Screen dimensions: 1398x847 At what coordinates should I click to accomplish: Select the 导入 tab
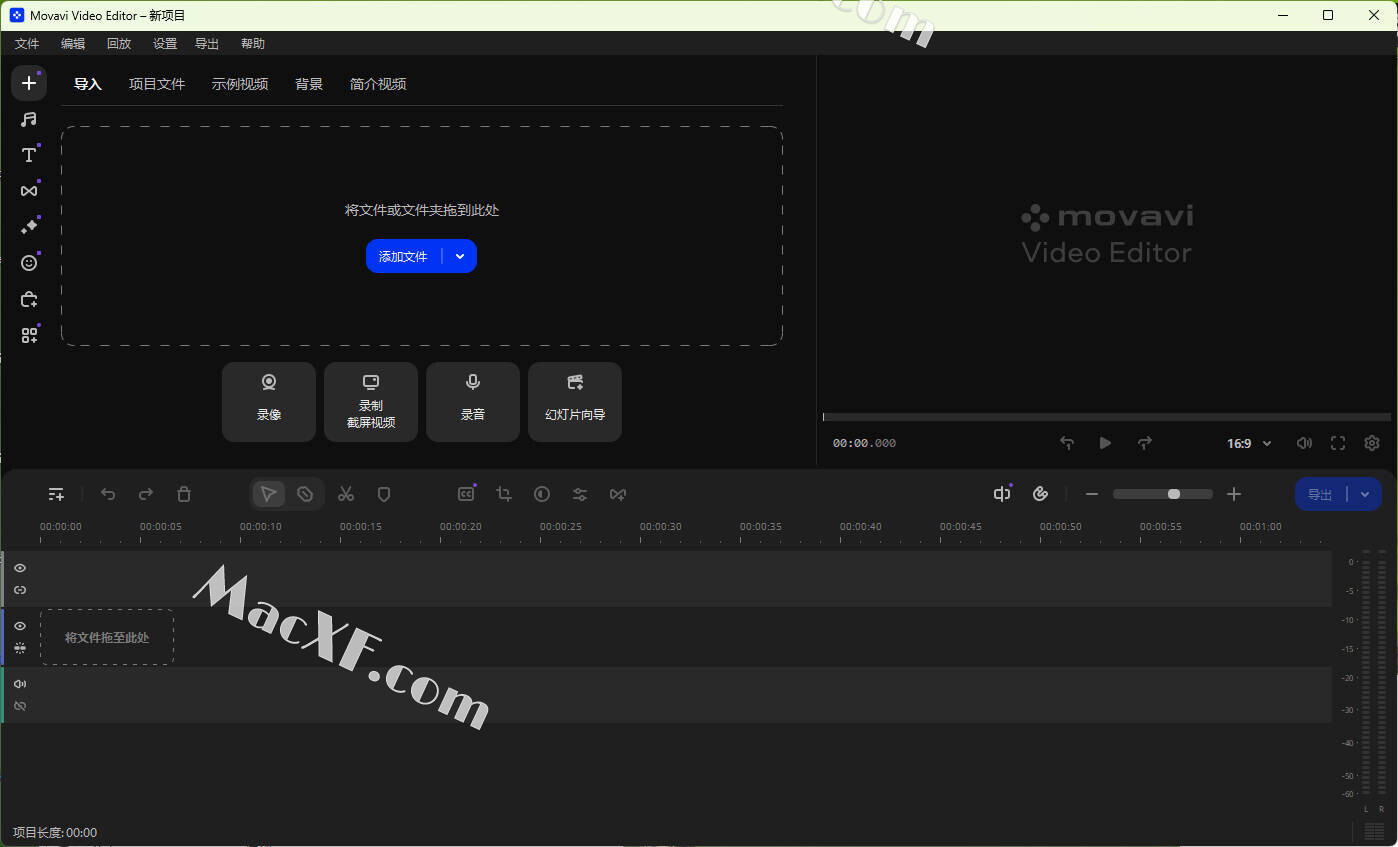88,84
